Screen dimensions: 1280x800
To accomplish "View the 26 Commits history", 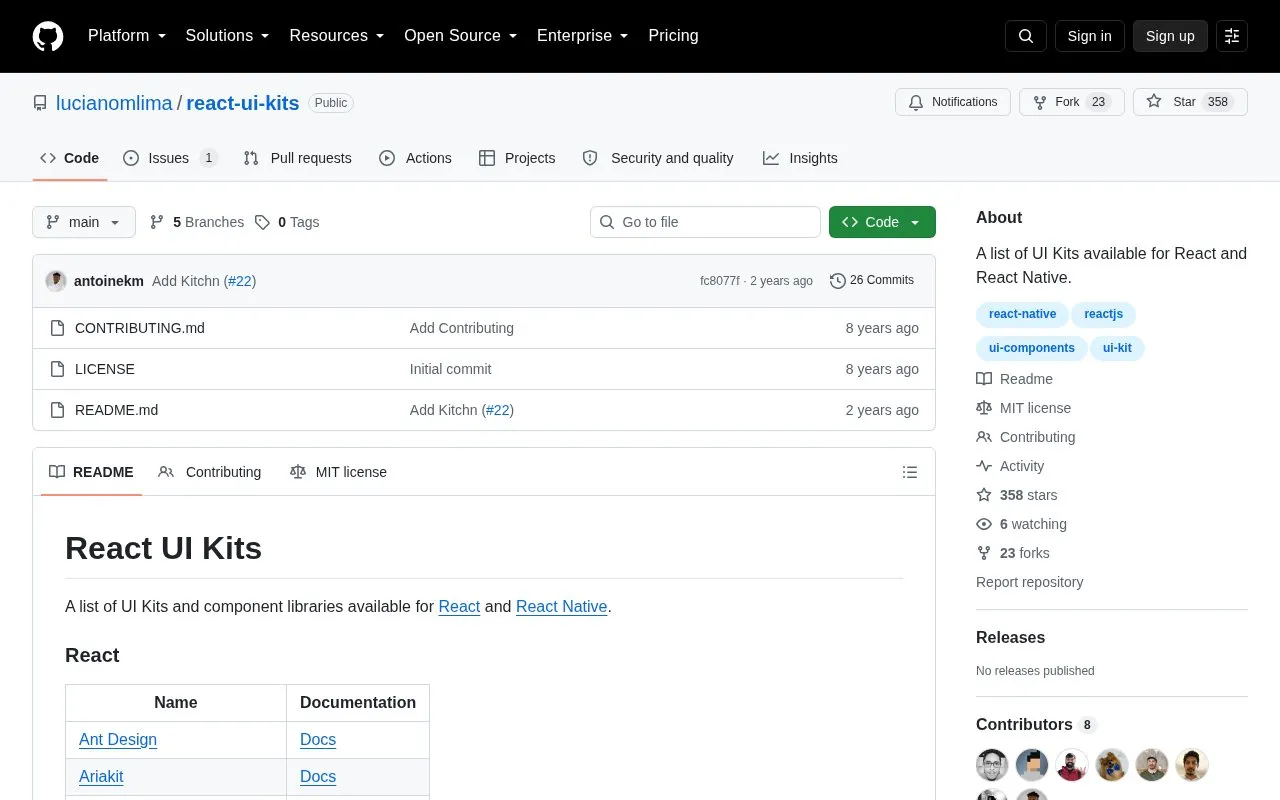I will [872, 281].
